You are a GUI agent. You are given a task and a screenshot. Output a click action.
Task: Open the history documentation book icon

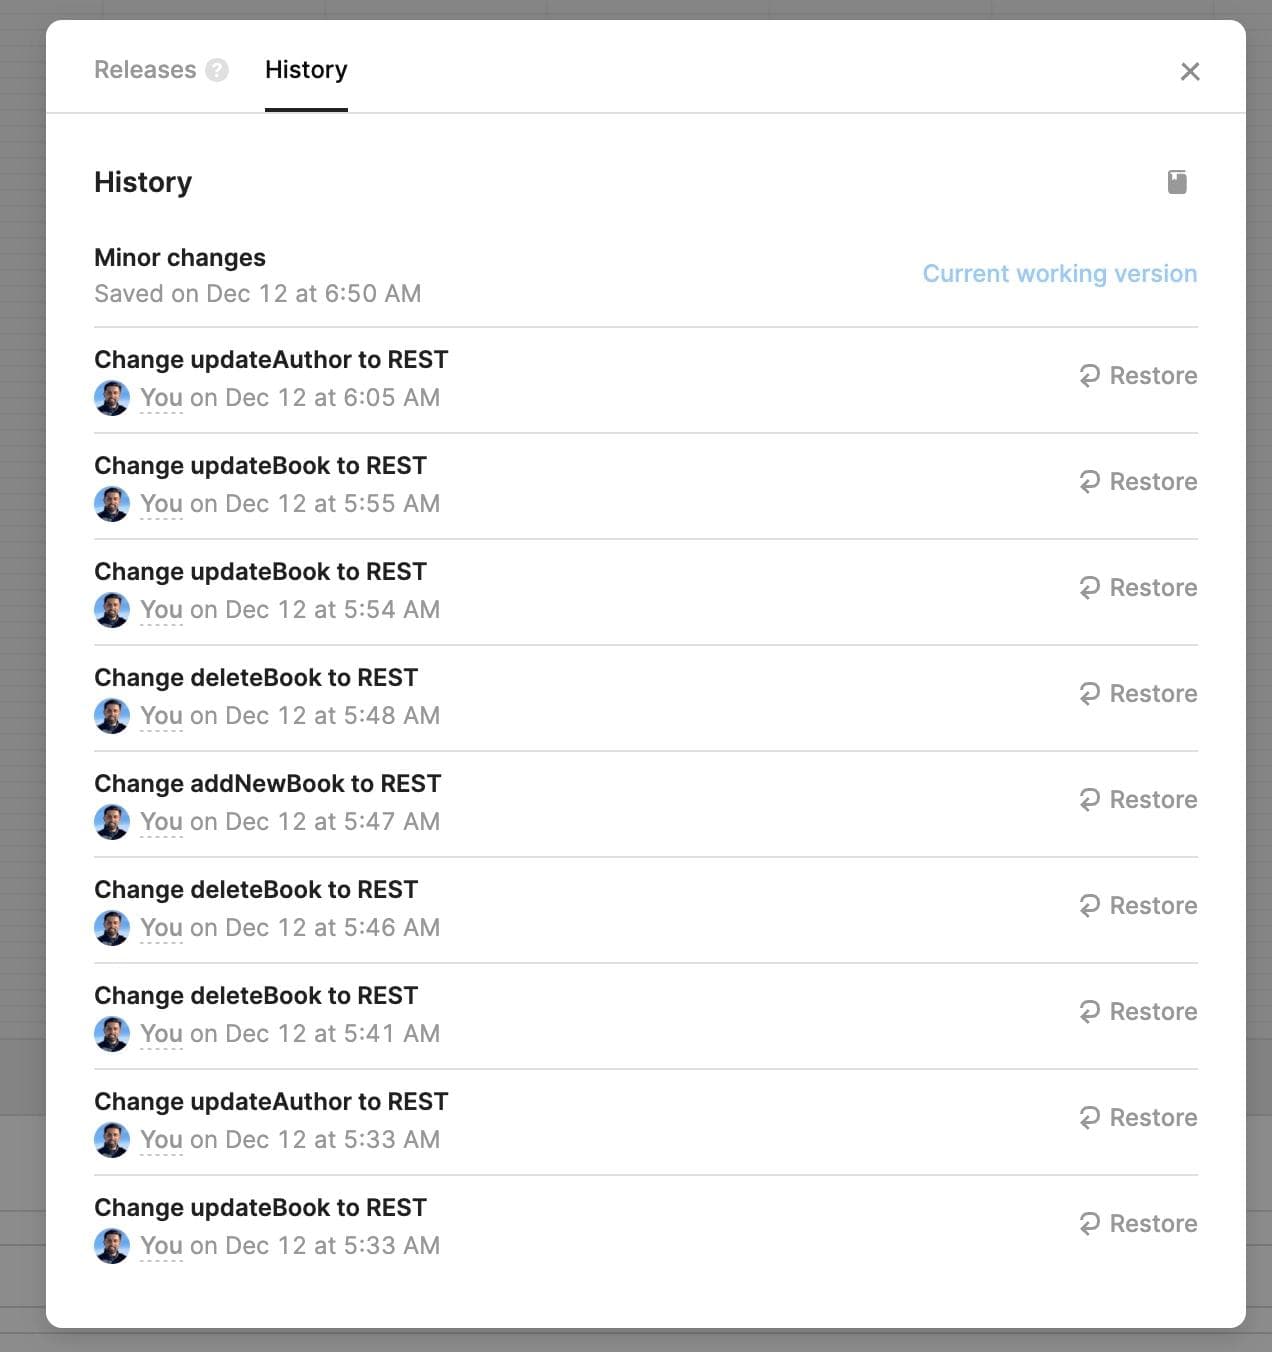click(1177, 182)
